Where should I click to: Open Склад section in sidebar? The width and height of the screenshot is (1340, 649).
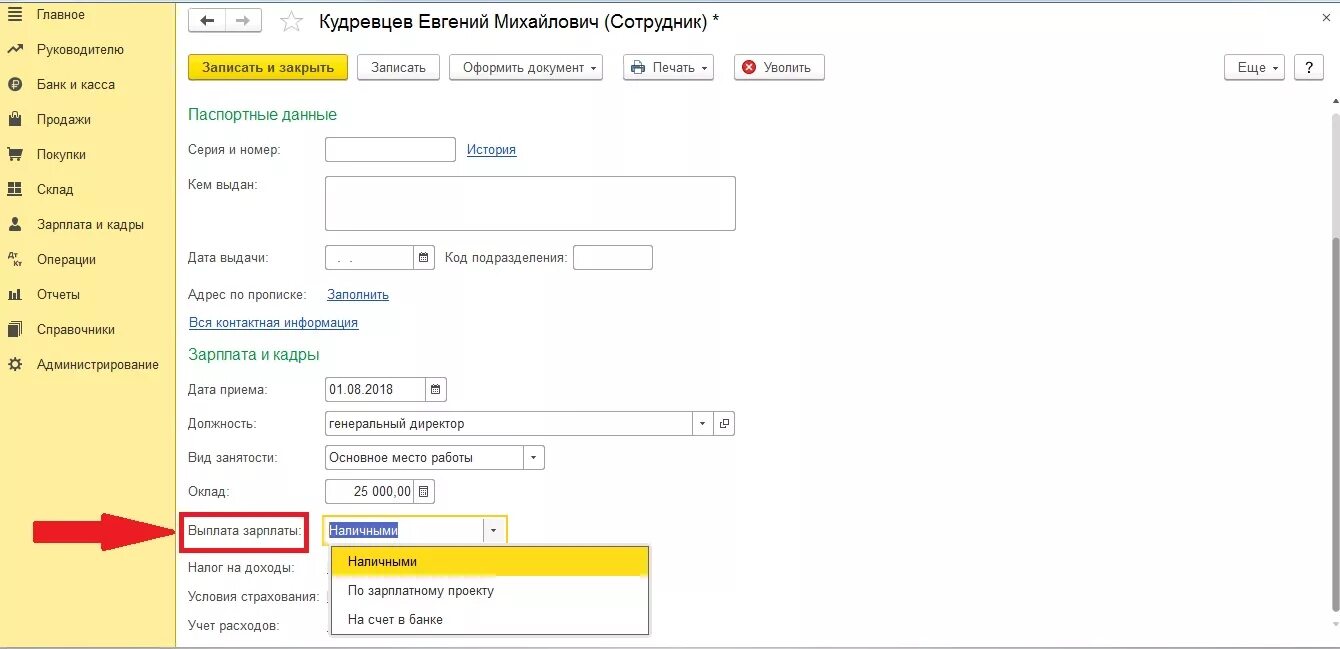[55, 189]
